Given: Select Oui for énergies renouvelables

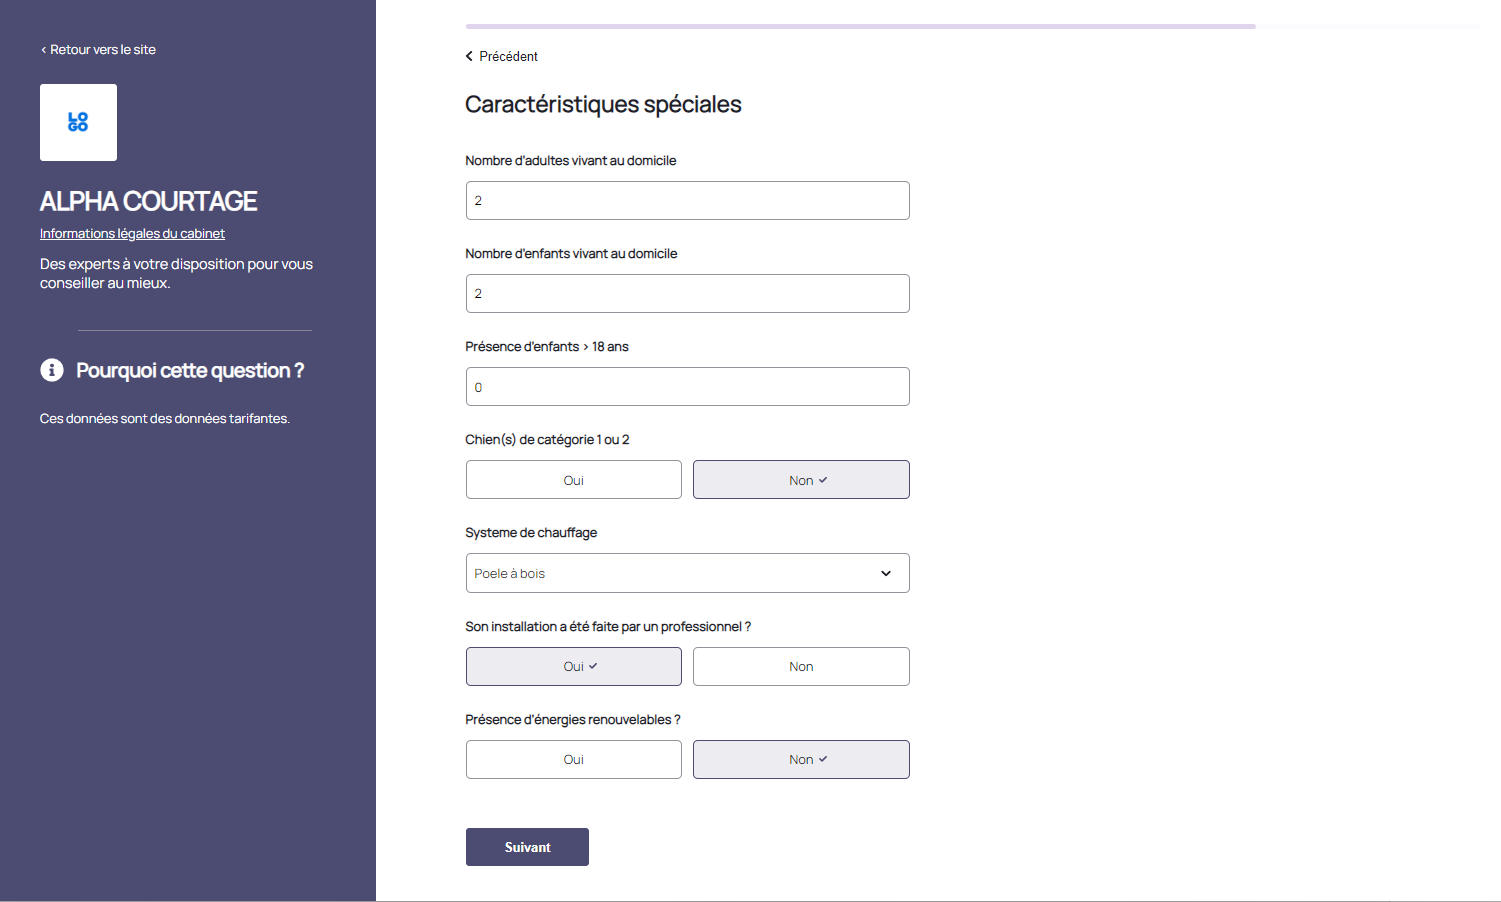Looking at the screenshot, I should (573, 759).
